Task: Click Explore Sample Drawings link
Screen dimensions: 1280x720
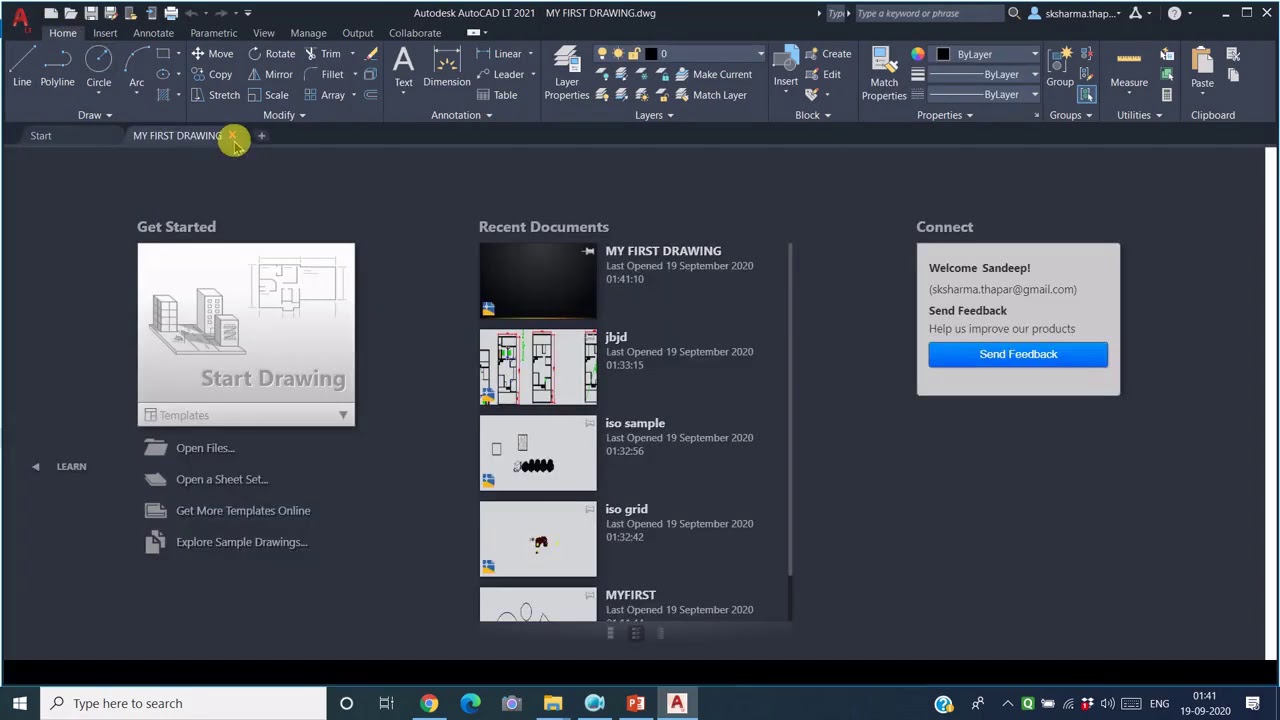Action: [242, 542]
